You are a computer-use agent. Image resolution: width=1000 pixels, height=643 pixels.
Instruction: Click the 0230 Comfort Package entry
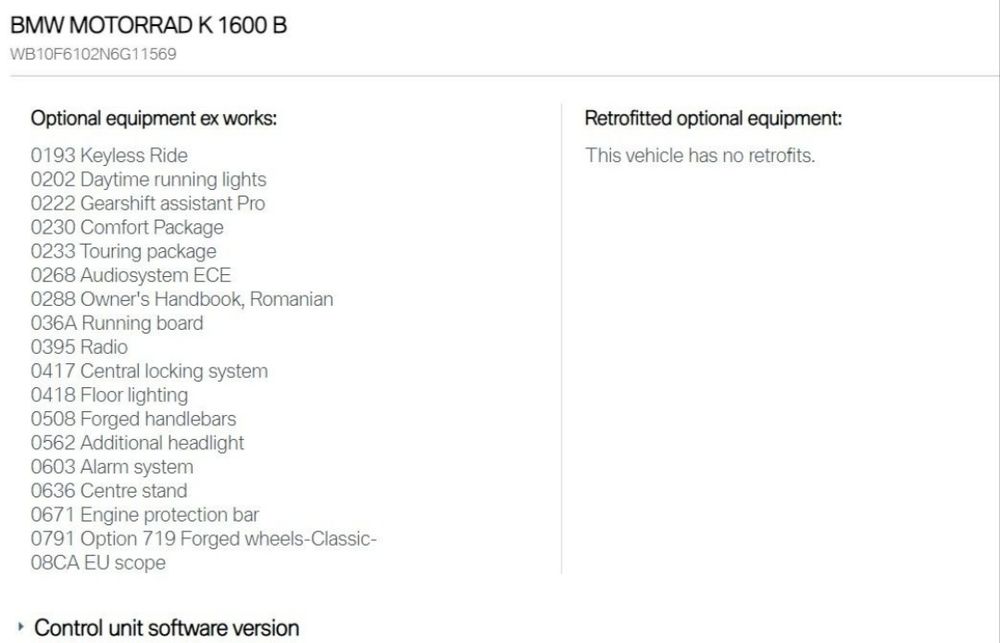(127, 227)
